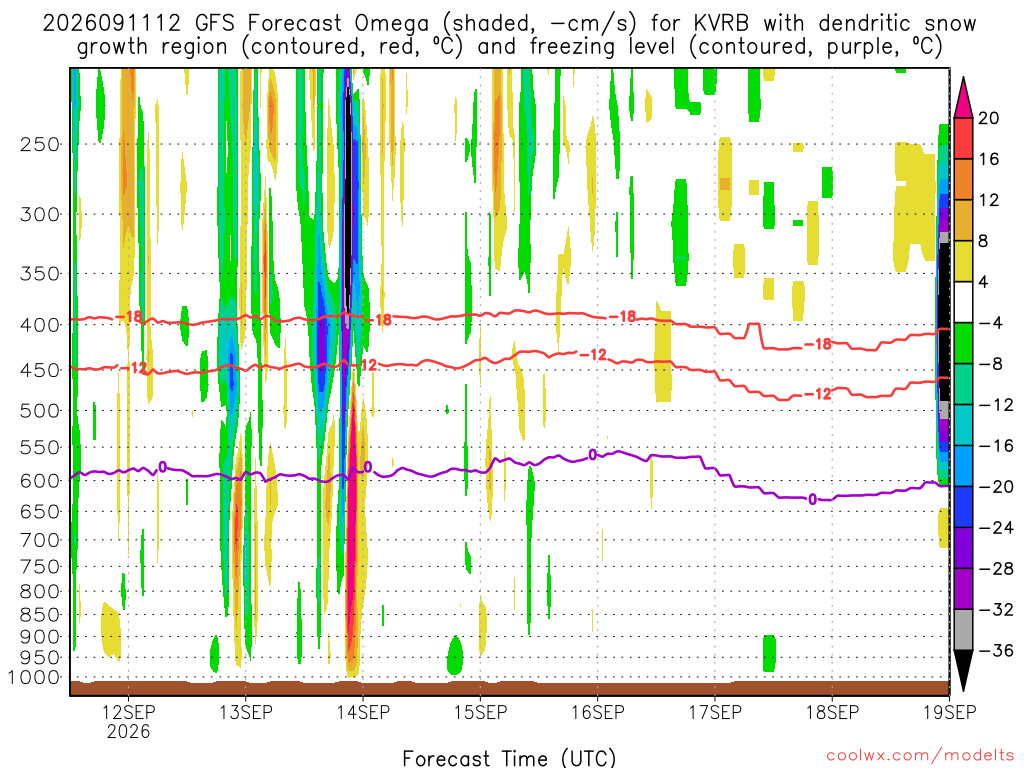Screen dimensions: 1024x768
Task: Click the 250 pressure level label
Action: (x=40, y=144)
